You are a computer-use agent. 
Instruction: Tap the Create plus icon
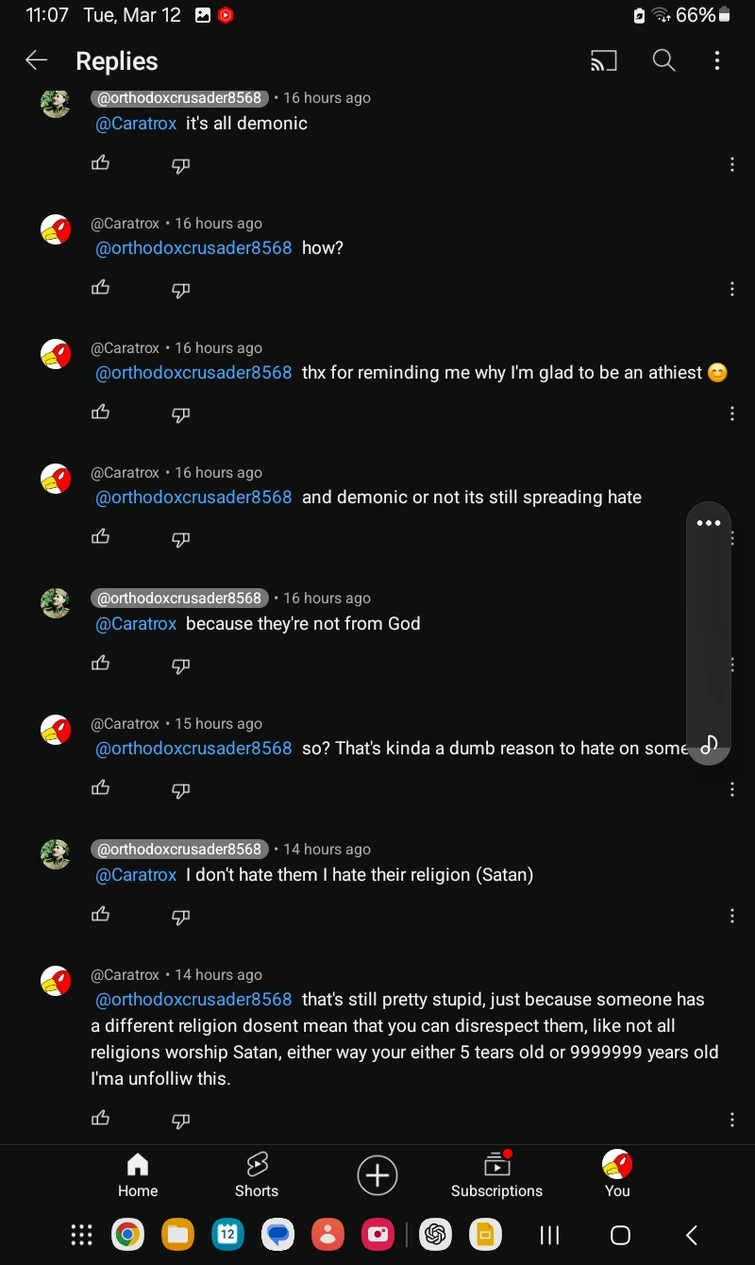click(377, 1175)
